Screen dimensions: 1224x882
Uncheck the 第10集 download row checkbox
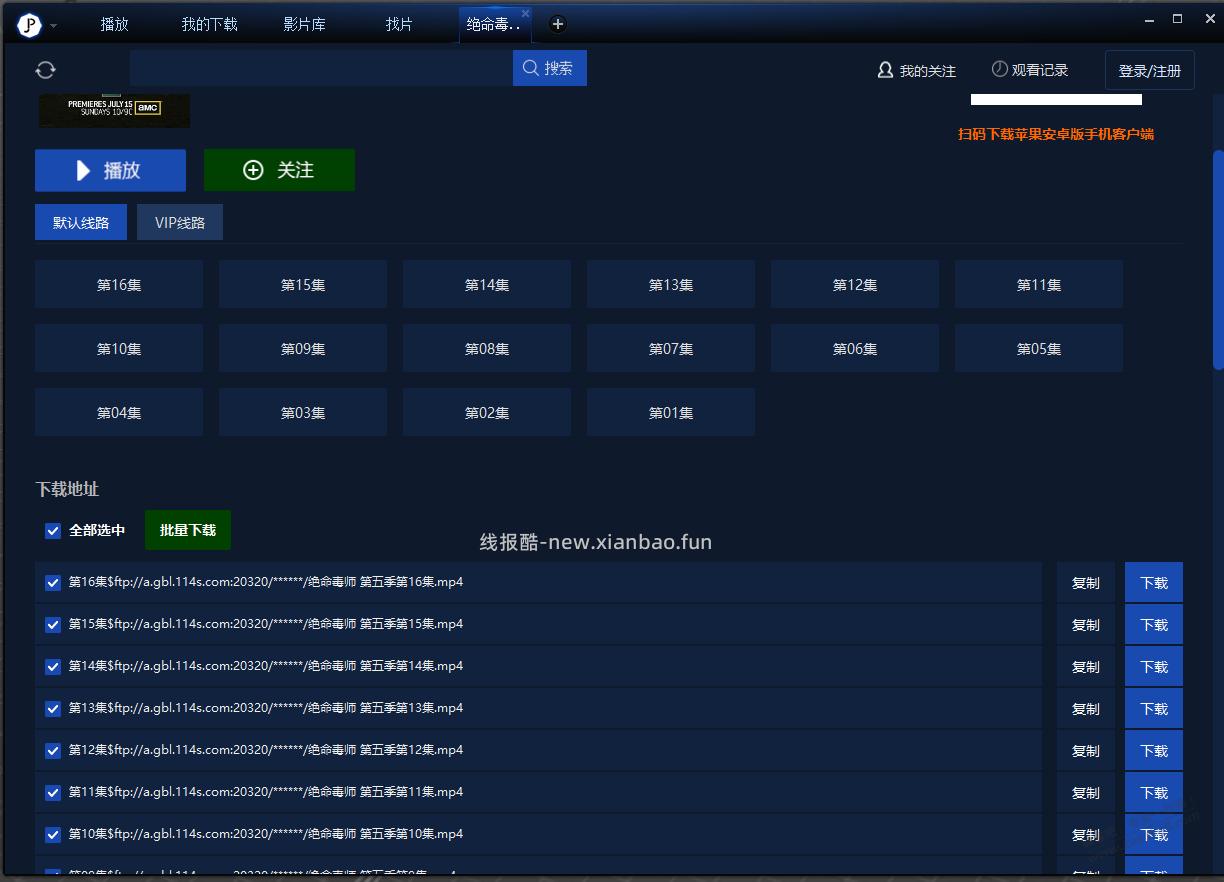coord(53,835)
